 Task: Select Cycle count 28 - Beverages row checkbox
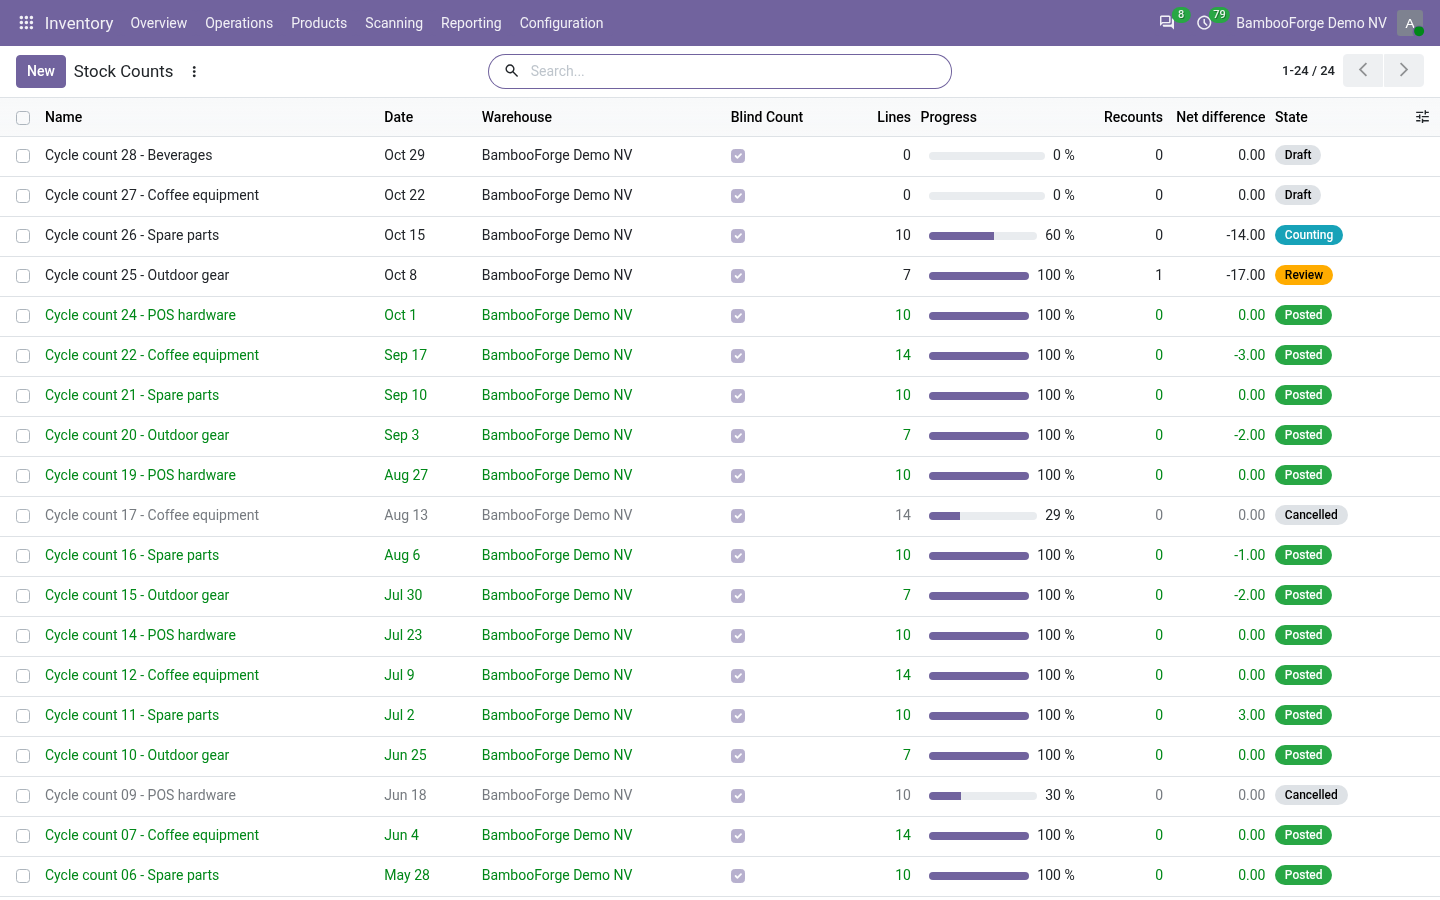pyautogui.click(x=23, y=156)
